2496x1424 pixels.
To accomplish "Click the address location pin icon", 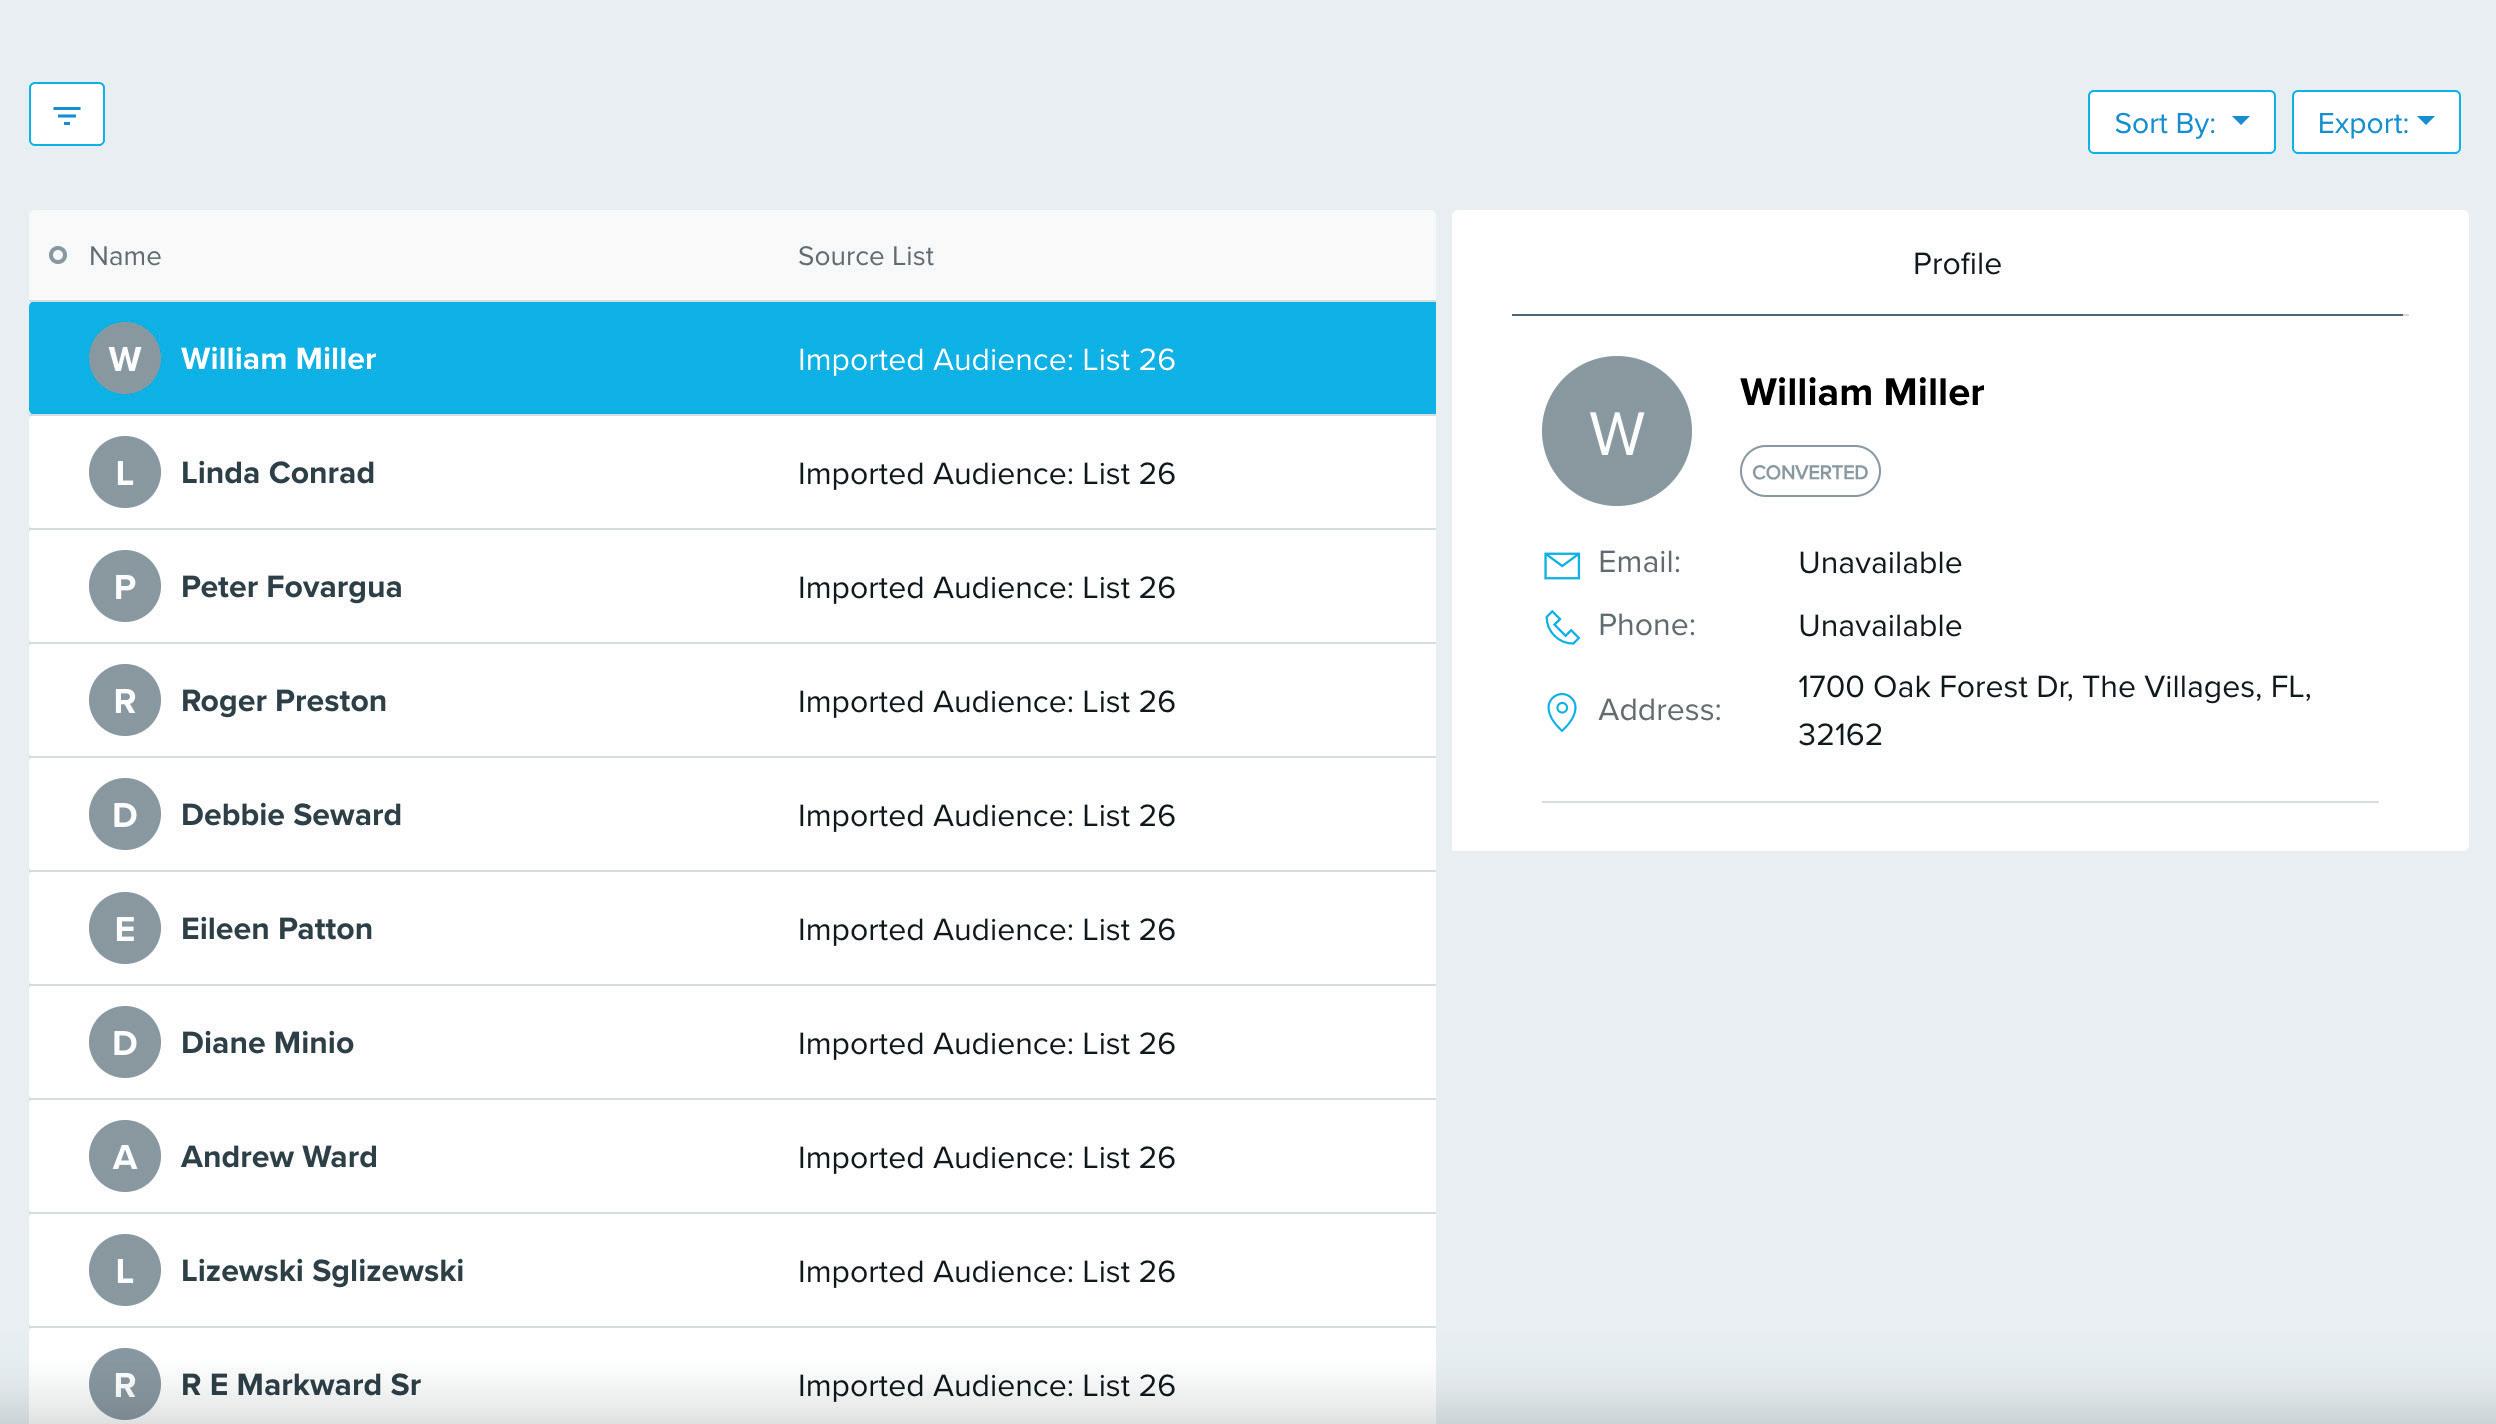I will (1561, 712).
